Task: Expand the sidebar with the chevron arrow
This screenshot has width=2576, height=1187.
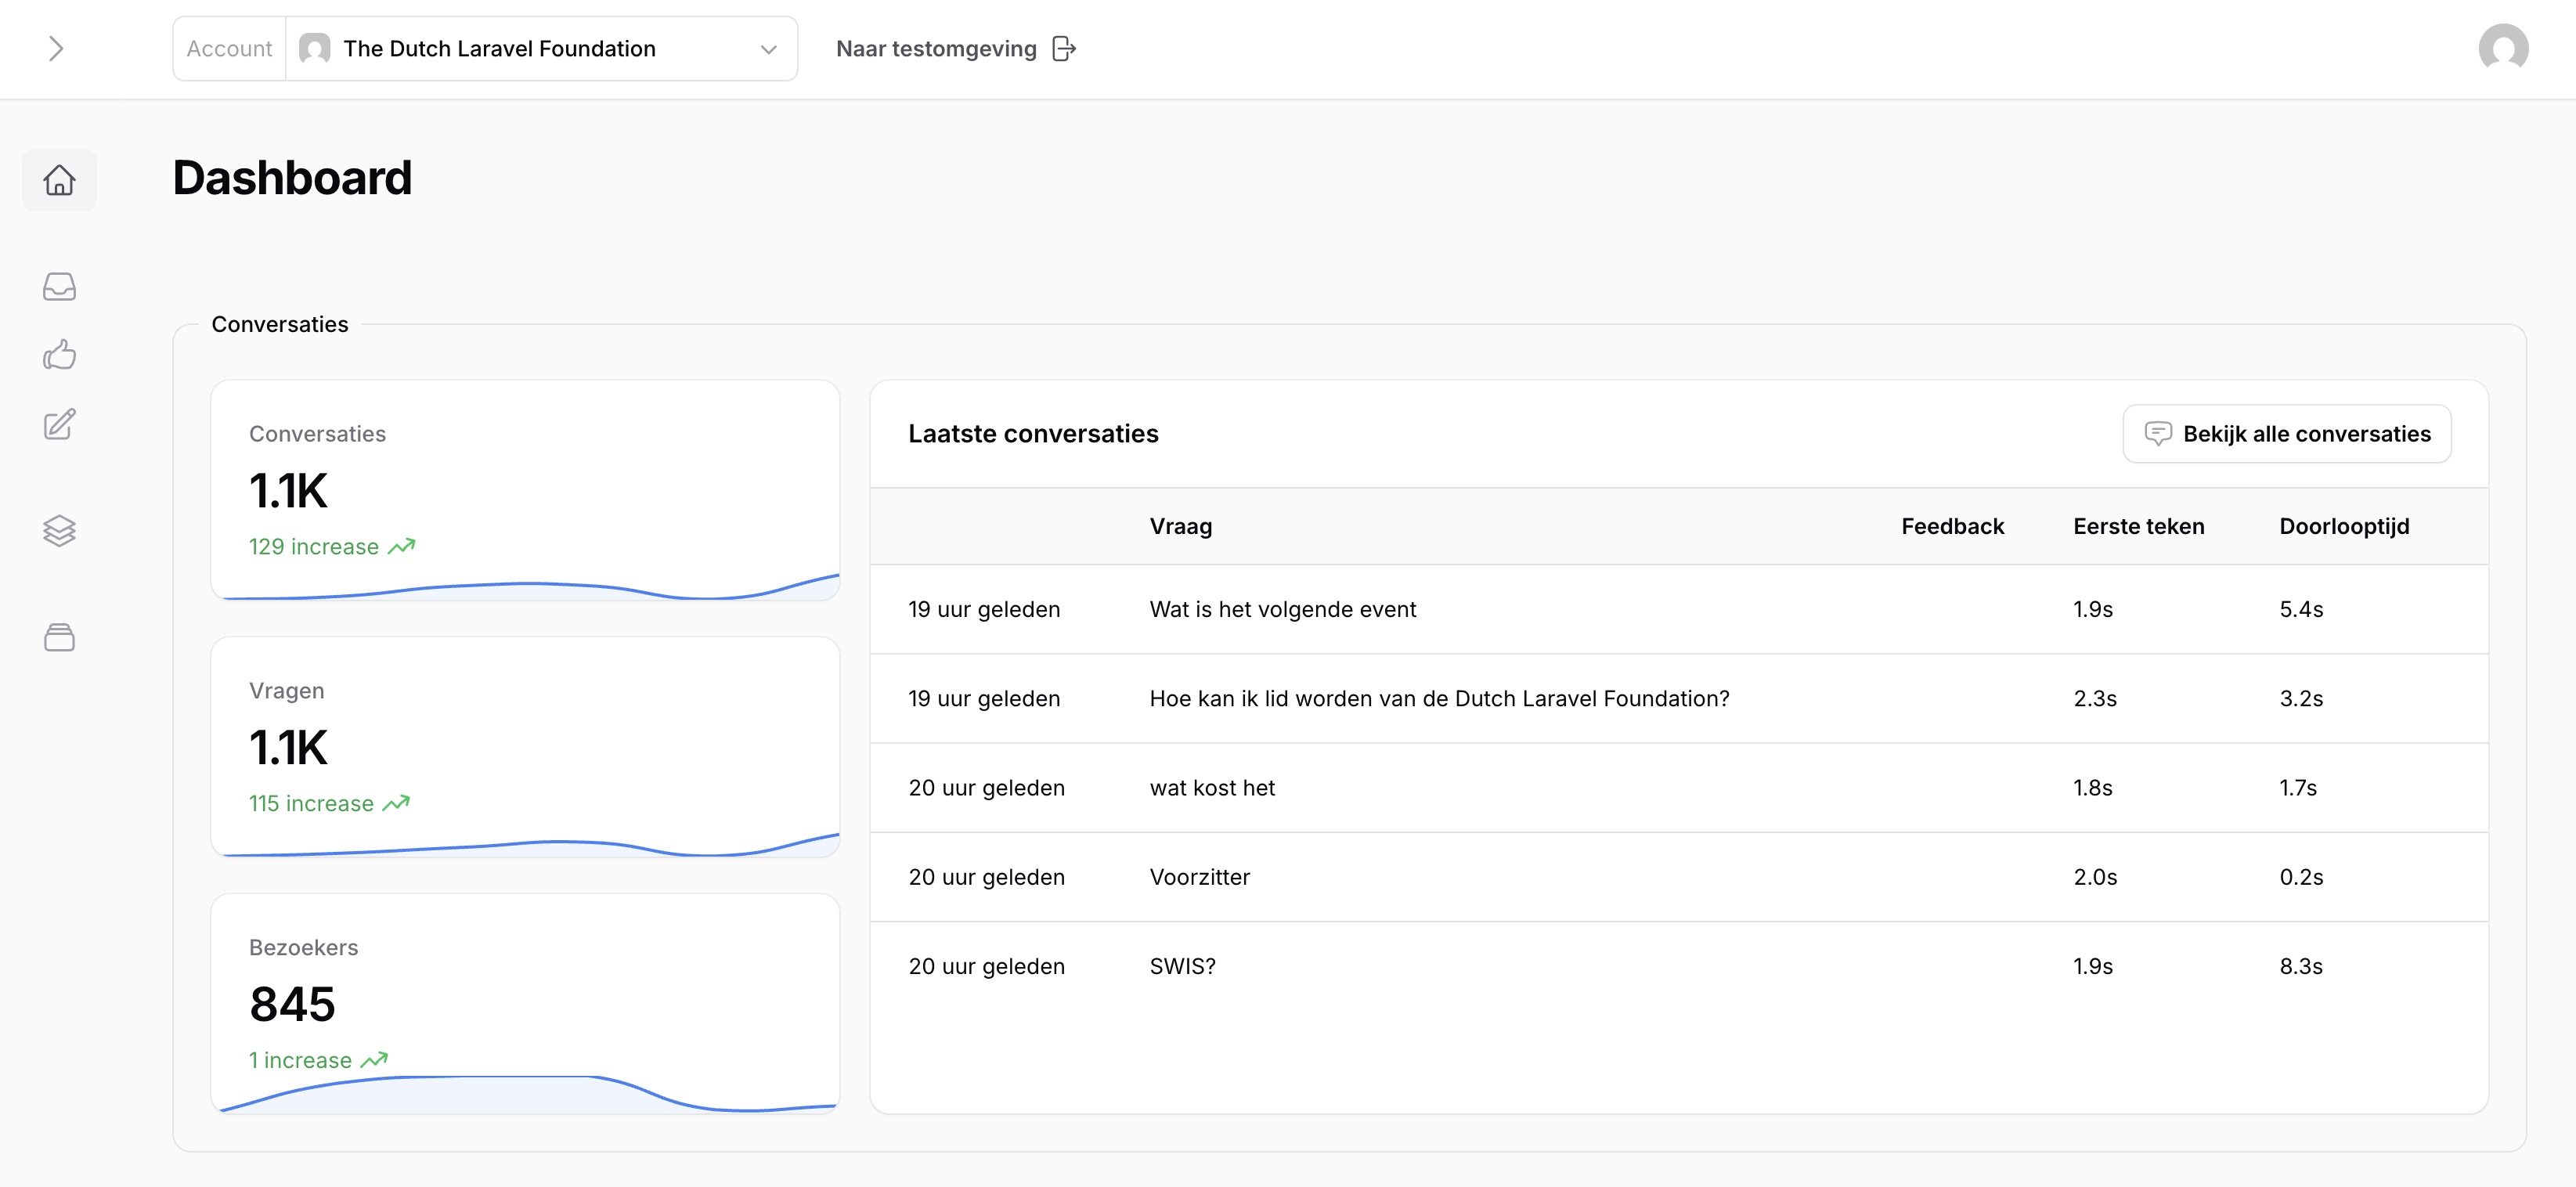Action: pos(56,48)
